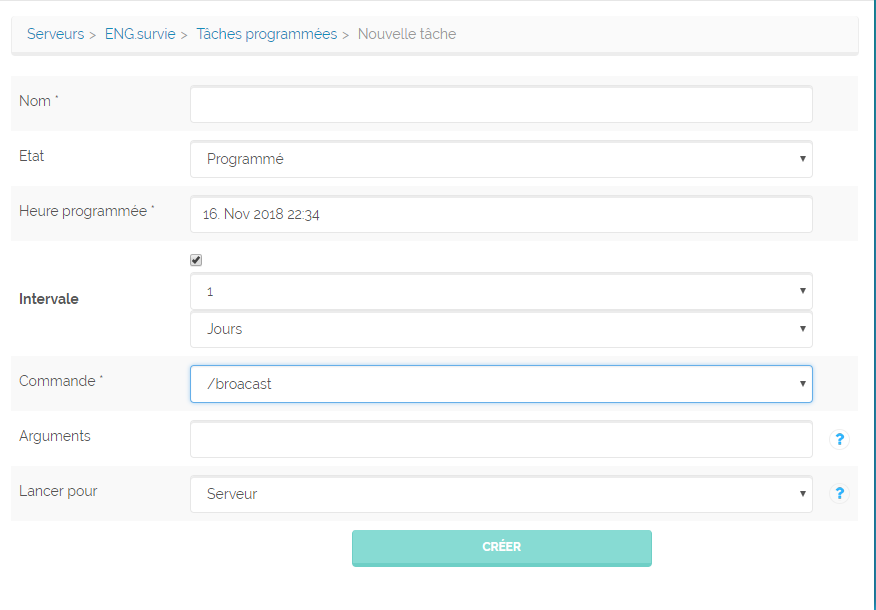Open the Jours interval unit dropdown
The image size is (876, 610).
coord(501,329)
